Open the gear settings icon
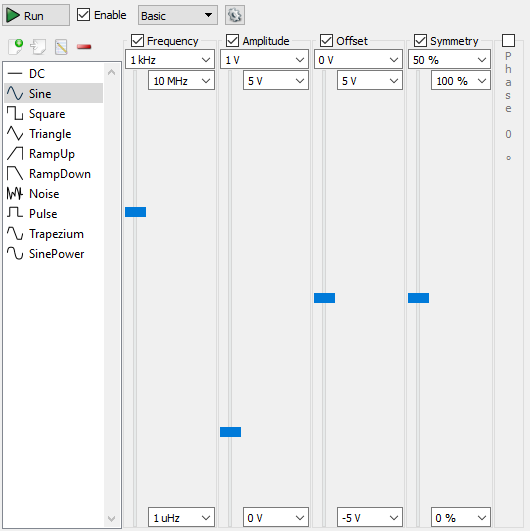Screen dimensions: 530x531 (x=235, y=15)
